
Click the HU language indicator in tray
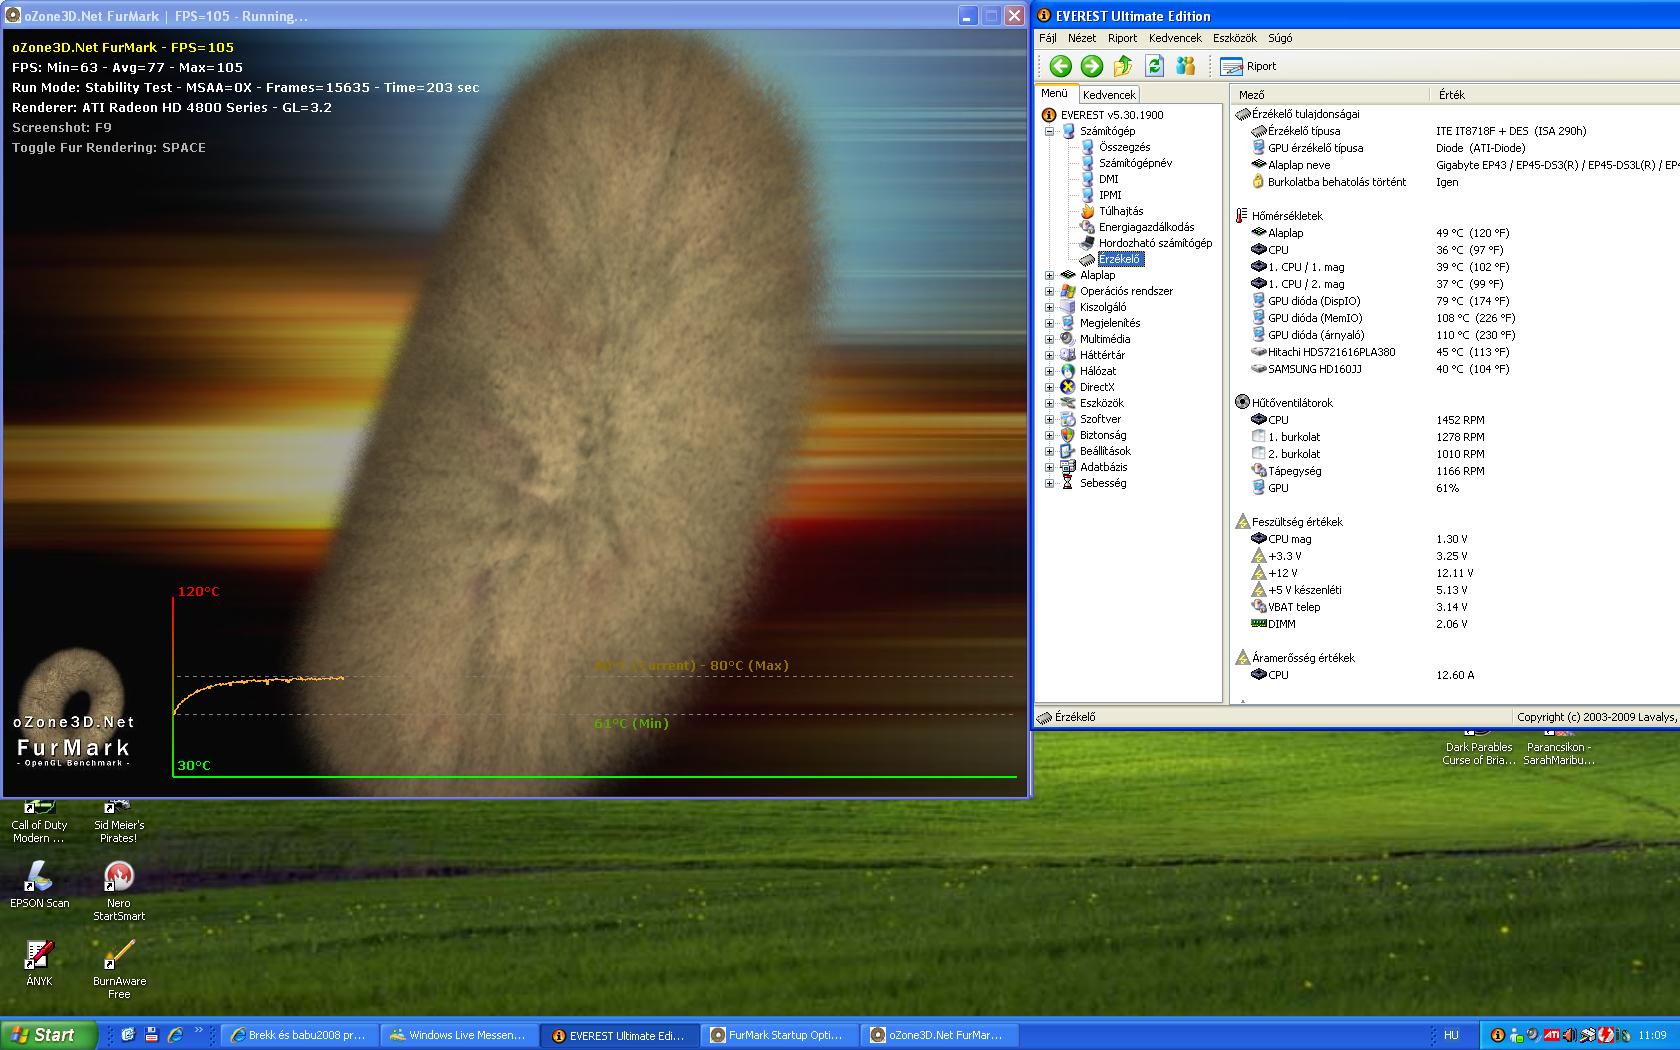[x=1451, y=1035]
